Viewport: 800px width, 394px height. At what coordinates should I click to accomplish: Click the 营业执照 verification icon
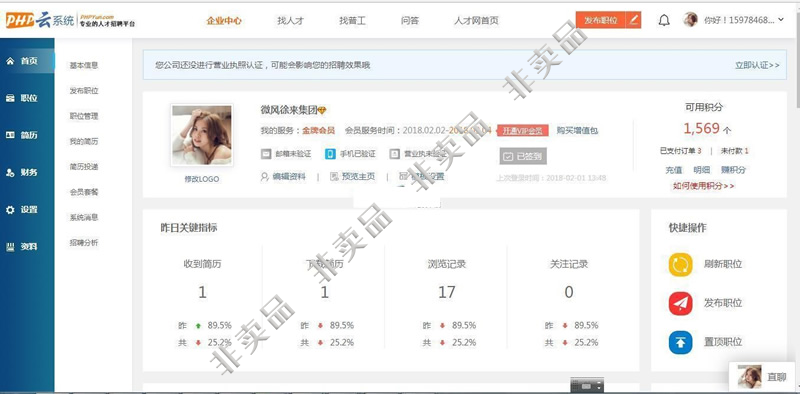coord(394,154)
